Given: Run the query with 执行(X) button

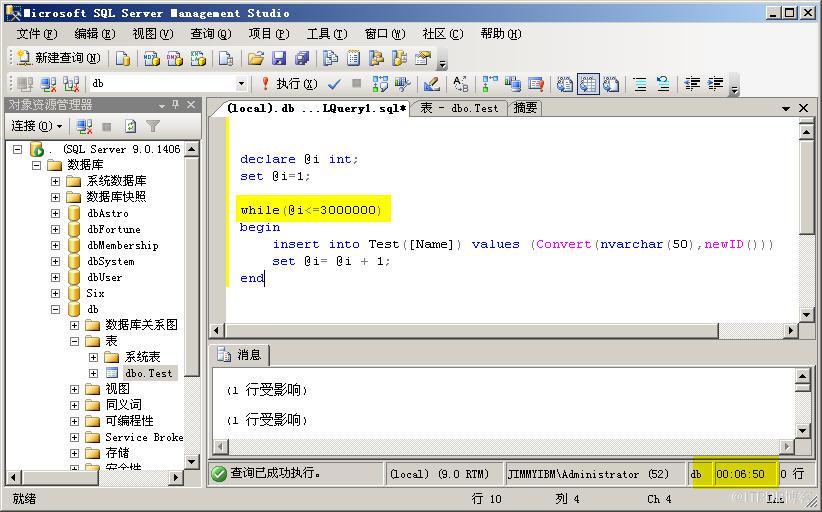Looking at the screenshot, I should 290,84.
